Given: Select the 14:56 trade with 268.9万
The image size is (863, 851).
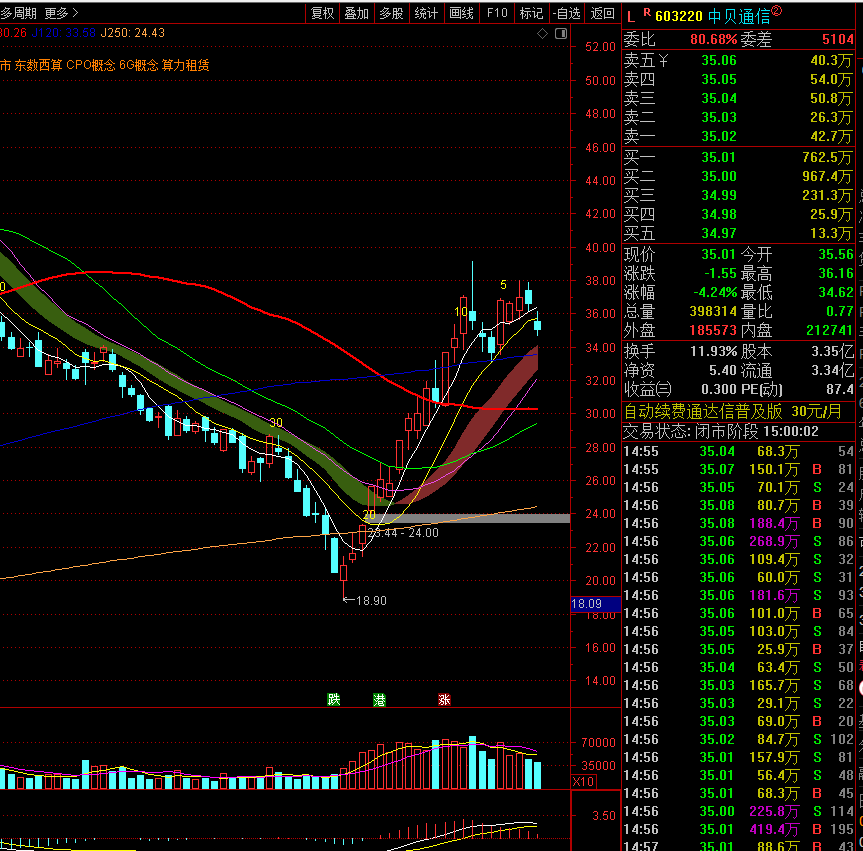Looking at the screenshot, I should click(738, 542).
